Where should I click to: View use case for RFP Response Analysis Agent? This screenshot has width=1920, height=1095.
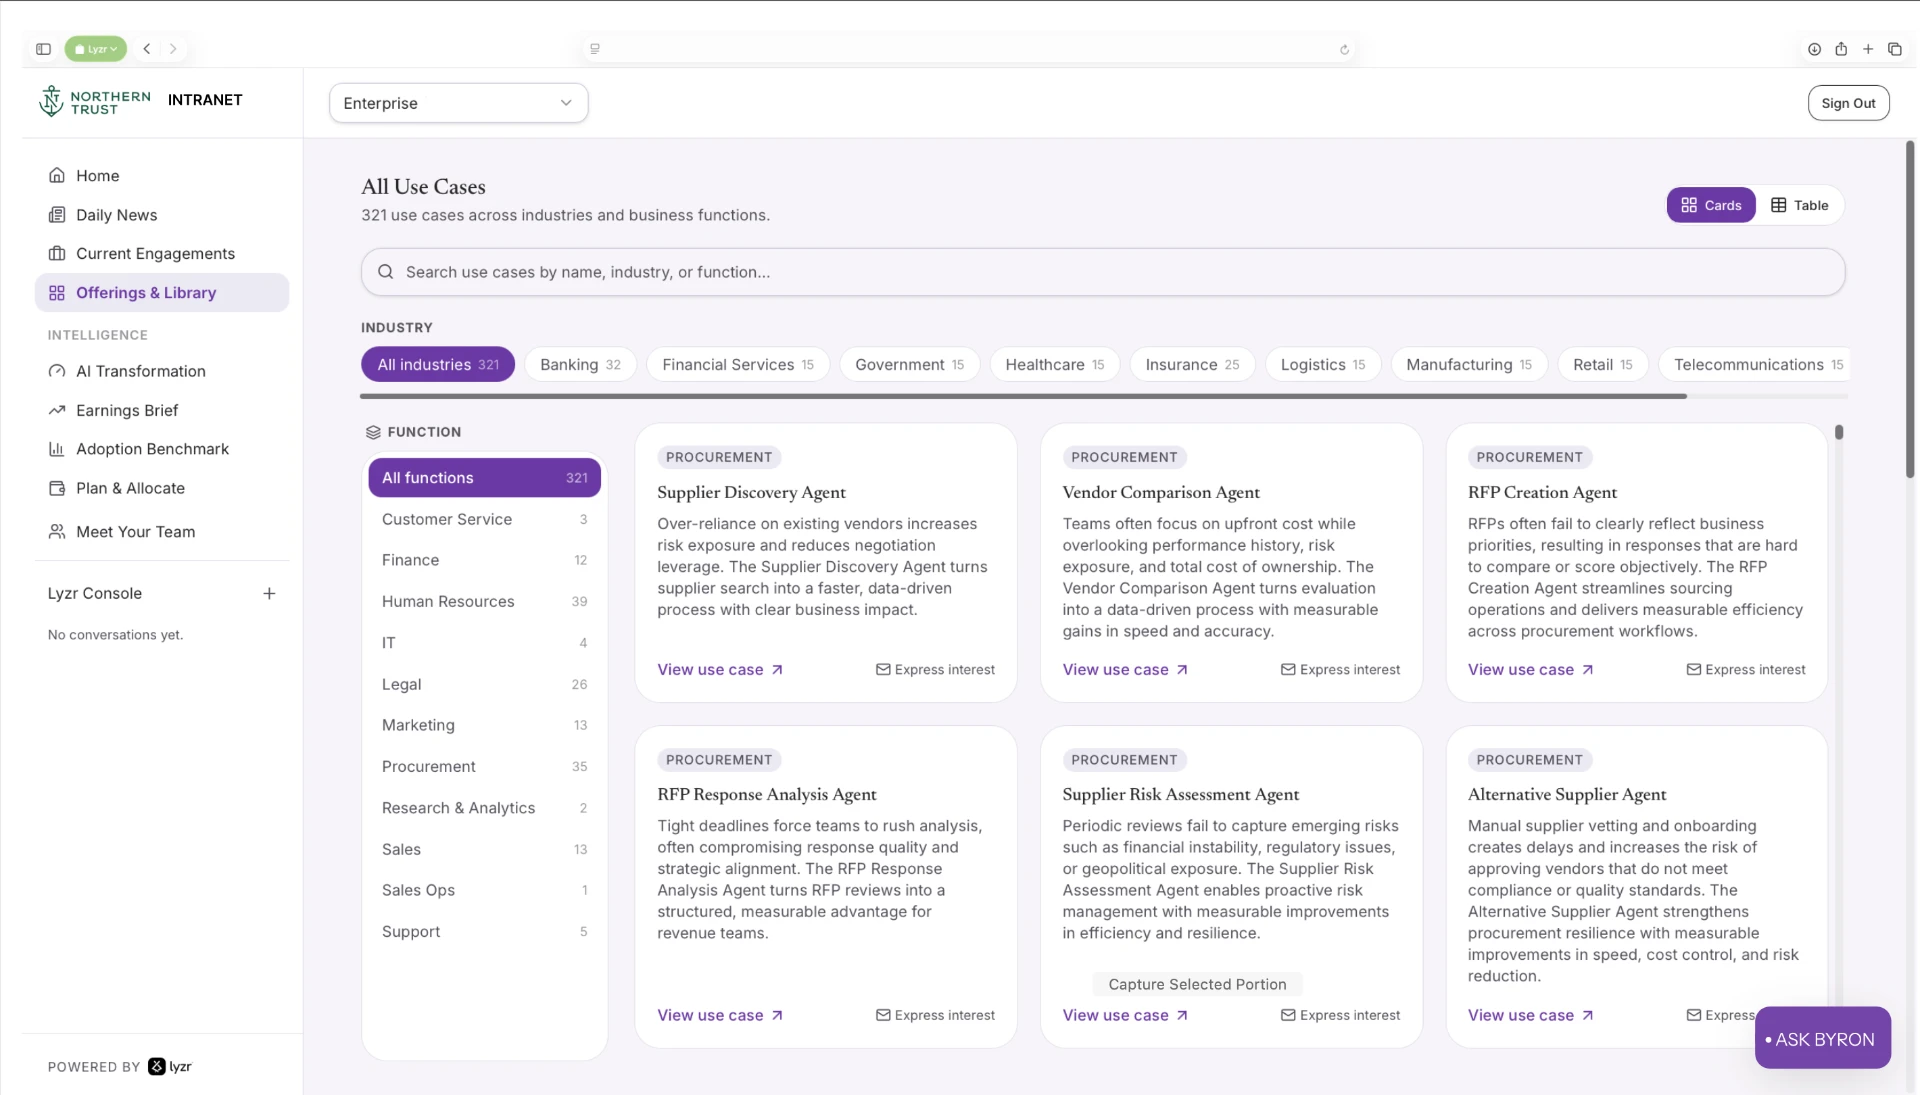pyautogui.click(x=720, y=1016)
